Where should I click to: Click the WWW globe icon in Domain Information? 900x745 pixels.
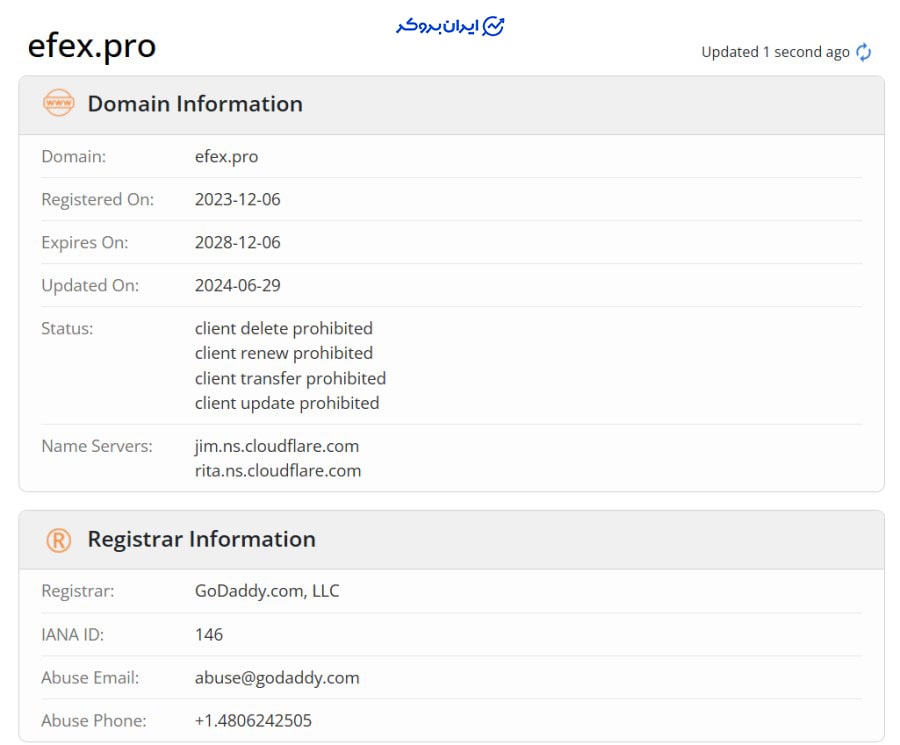point(59,103)
